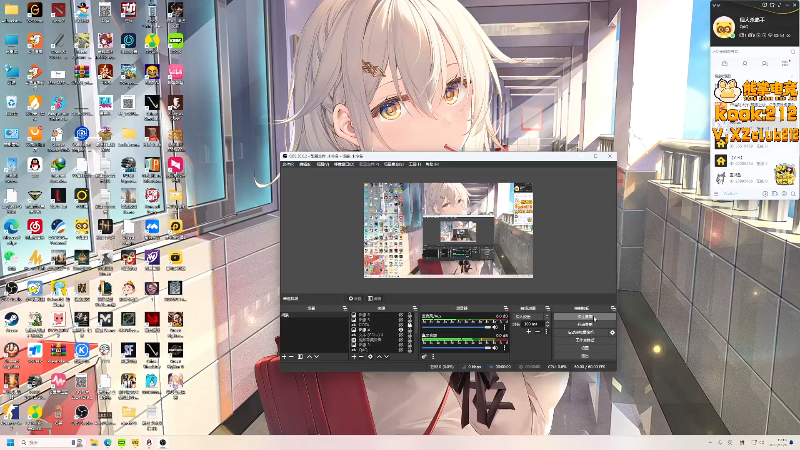Add a new source with Sources plus button
Image resolution: width=800 pixels, height=450 pixels.
coord(354,357)
